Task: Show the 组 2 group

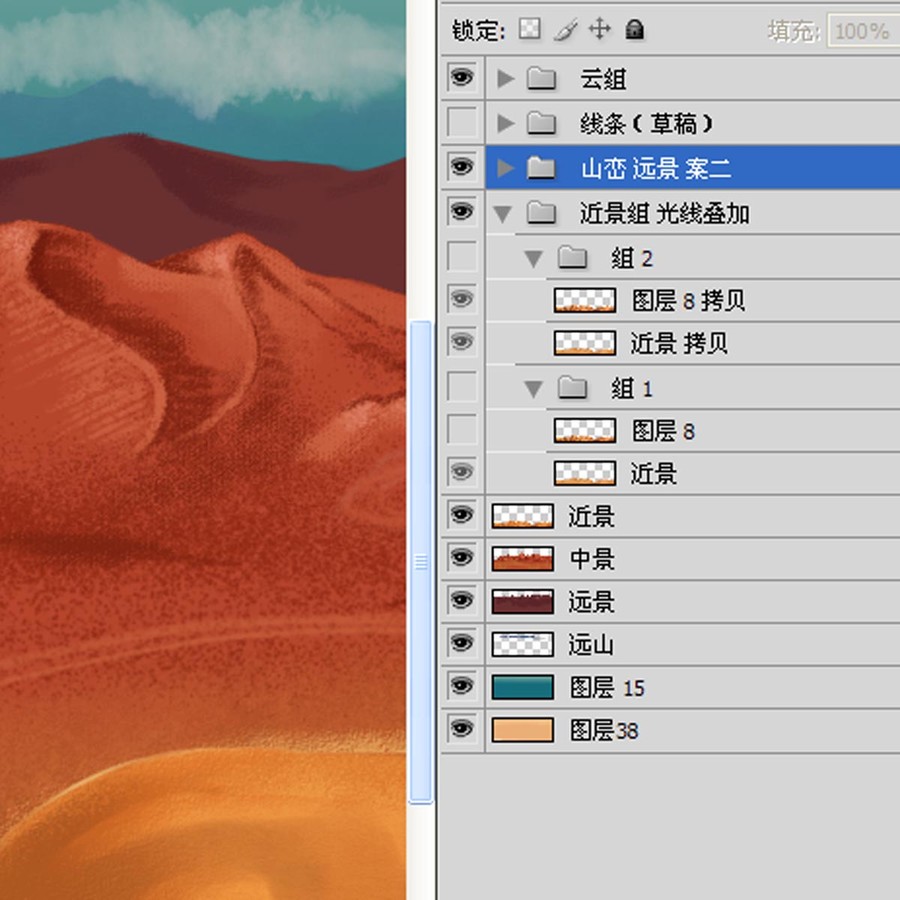Action: pyautogui.click(x=462, y=257)
